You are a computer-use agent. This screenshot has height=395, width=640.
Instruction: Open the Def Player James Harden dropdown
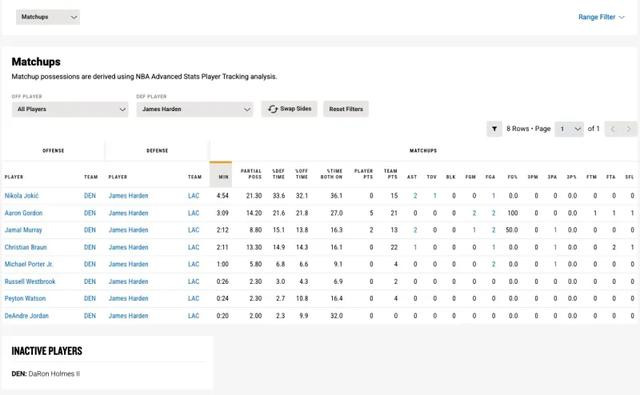click(x=195, y=109)
